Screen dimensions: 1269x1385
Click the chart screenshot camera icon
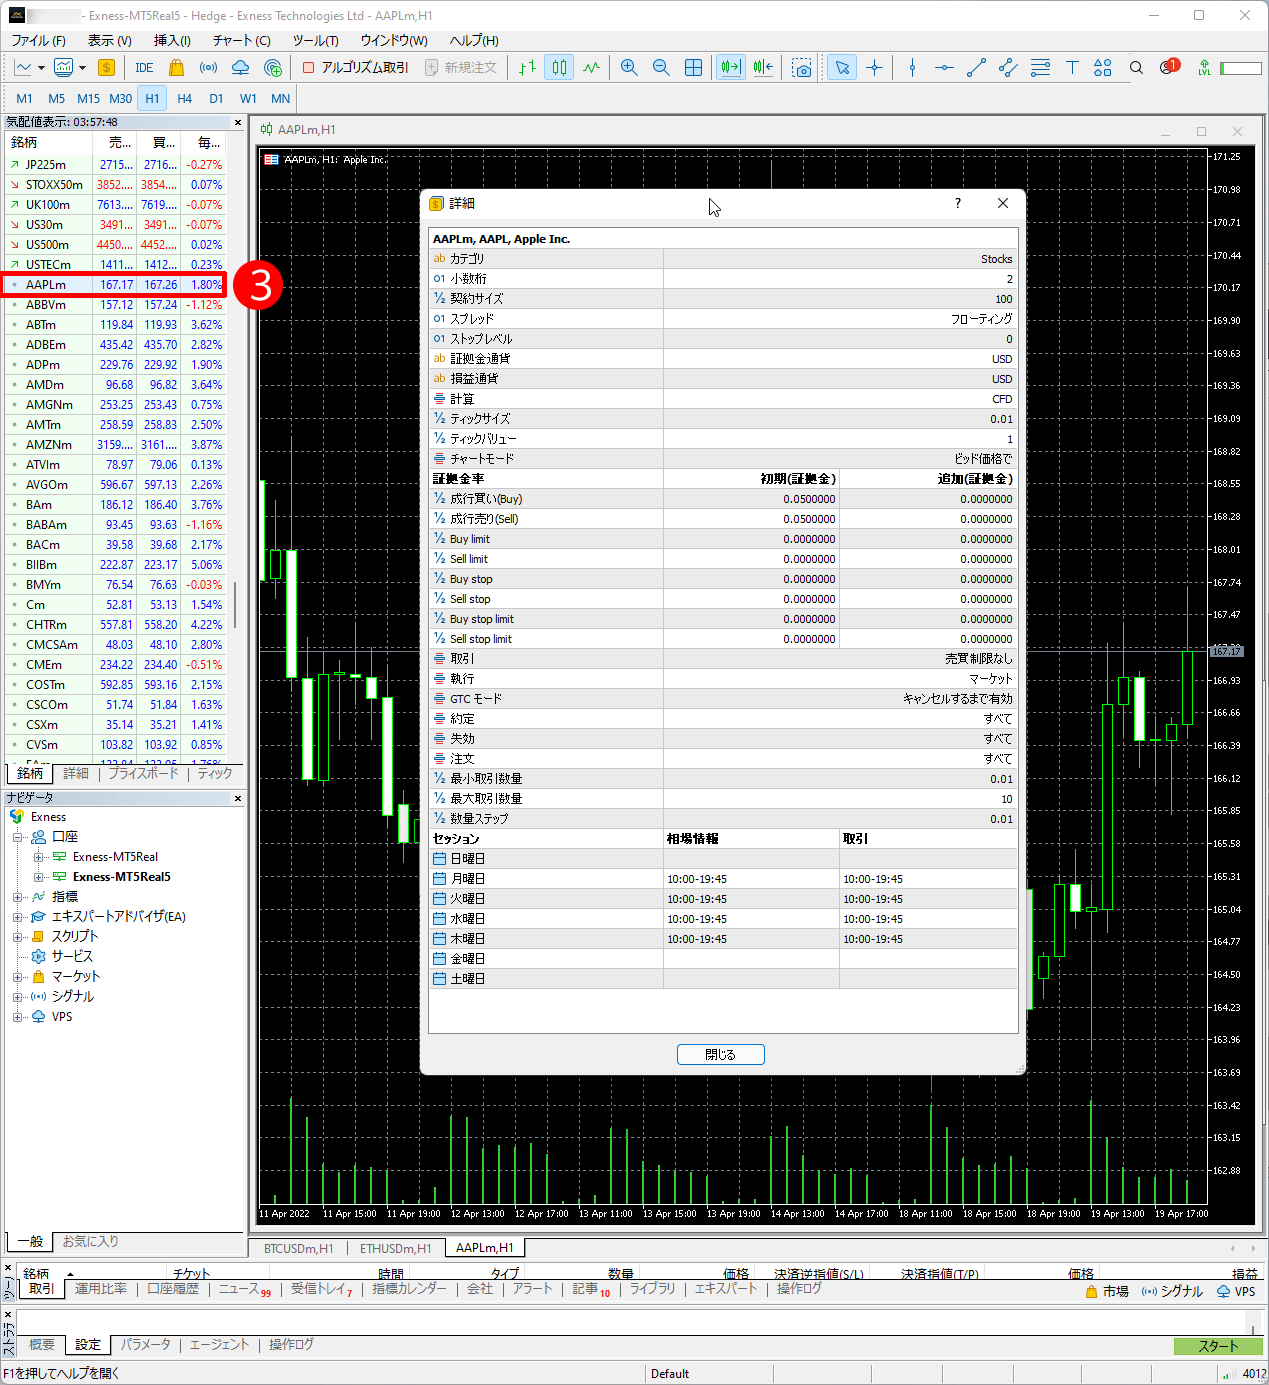point(802,67)
